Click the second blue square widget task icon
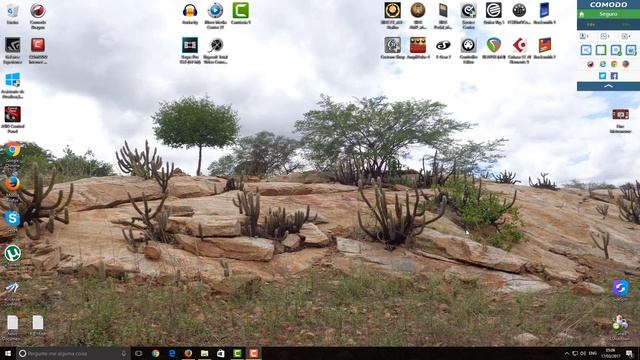 pyautogui.click(x=601, y=50)
